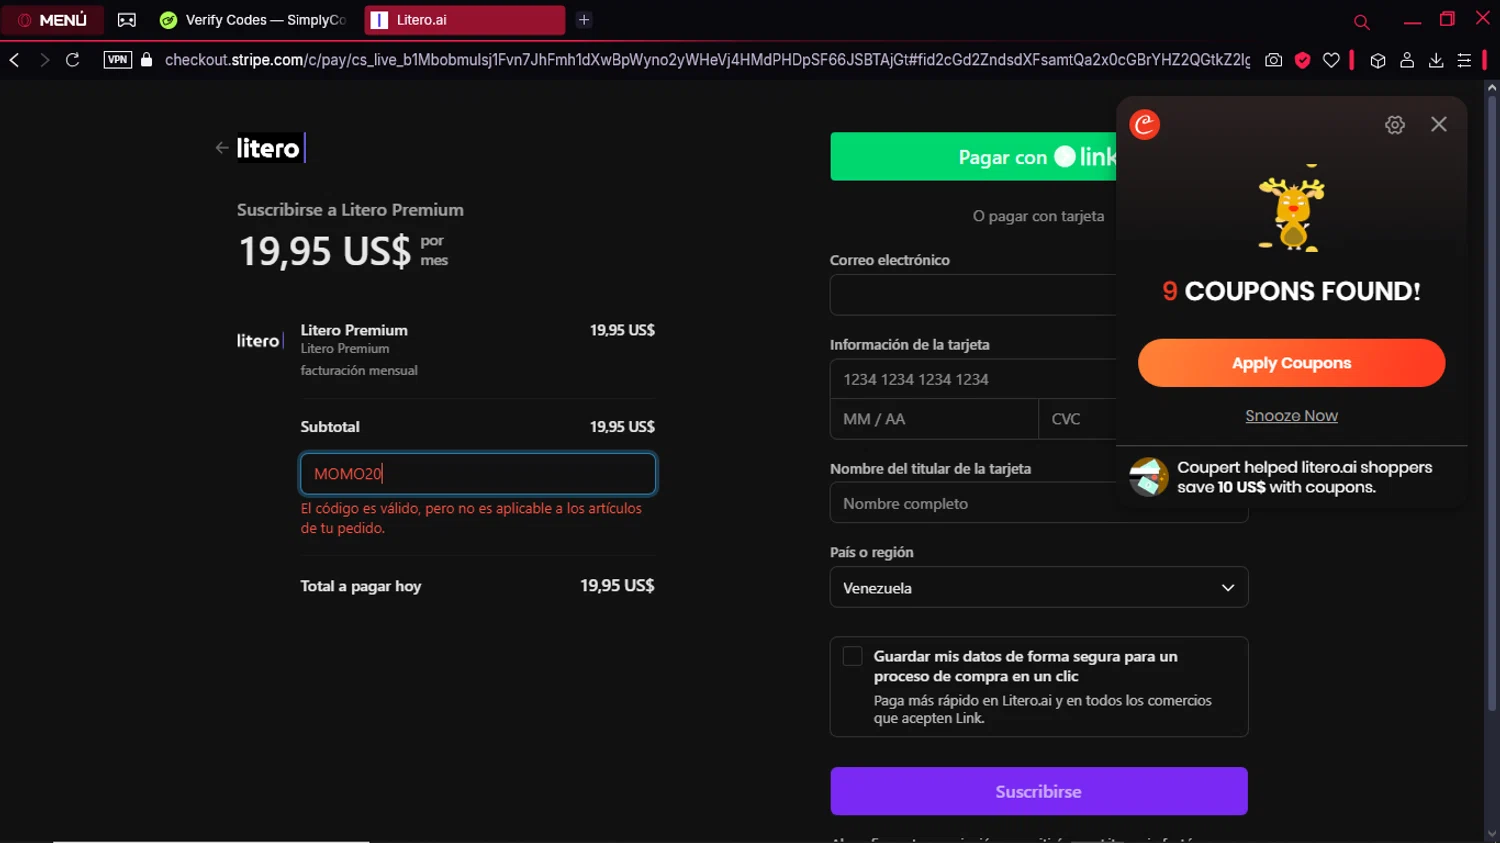Image resolution: width=1500 pixels, height=843 pixels.
Task: Toggle the VPN badge in the address bar
Action: click(118, 60)
